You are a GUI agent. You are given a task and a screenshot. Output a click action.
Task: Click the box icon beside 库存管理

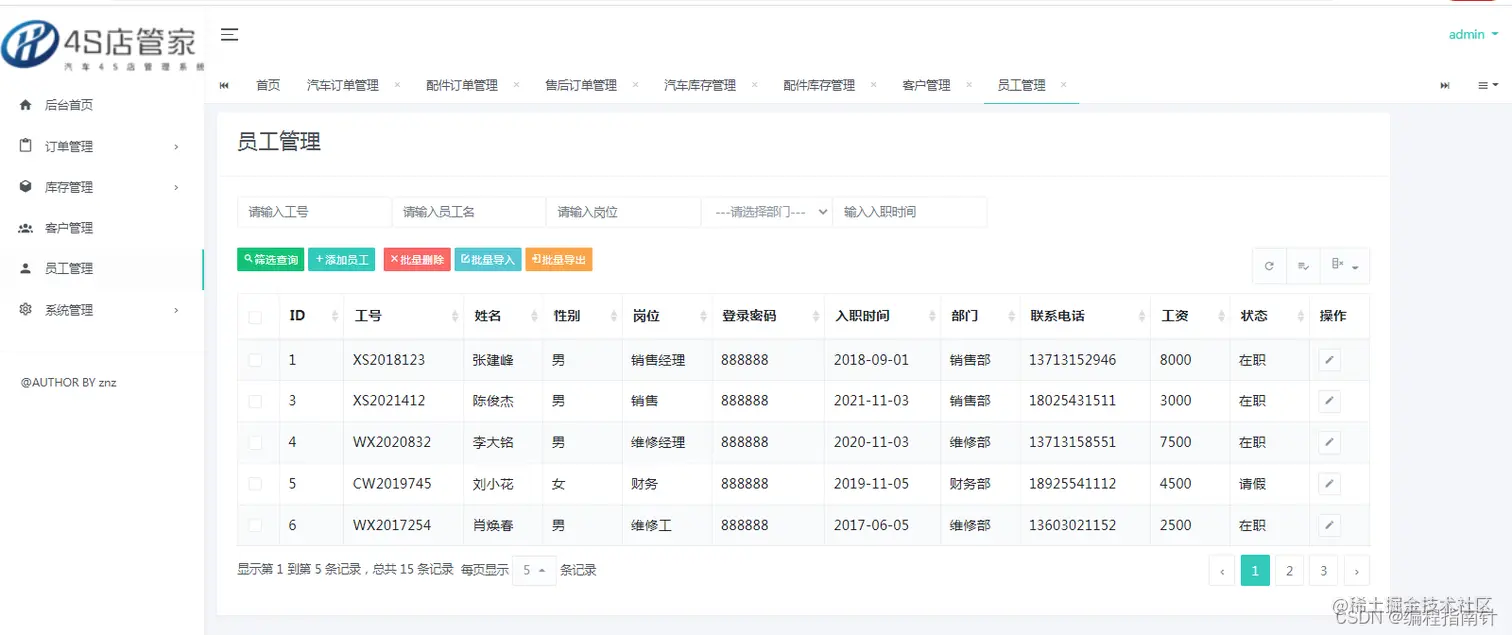click(x=26, y=187)
